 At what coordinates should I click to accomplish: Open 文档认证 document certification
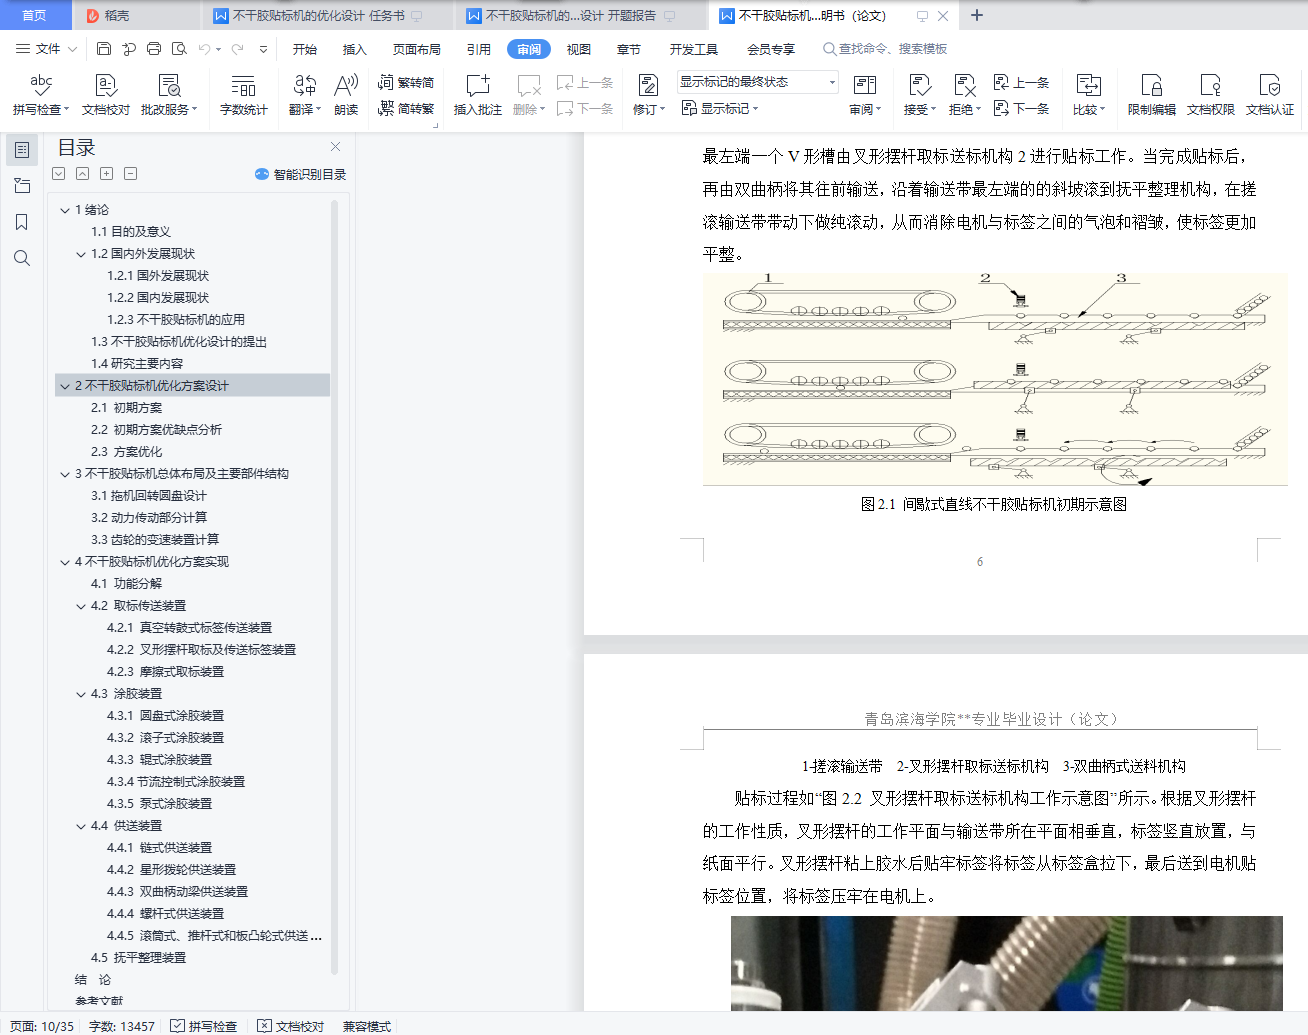click(1270, 95)
